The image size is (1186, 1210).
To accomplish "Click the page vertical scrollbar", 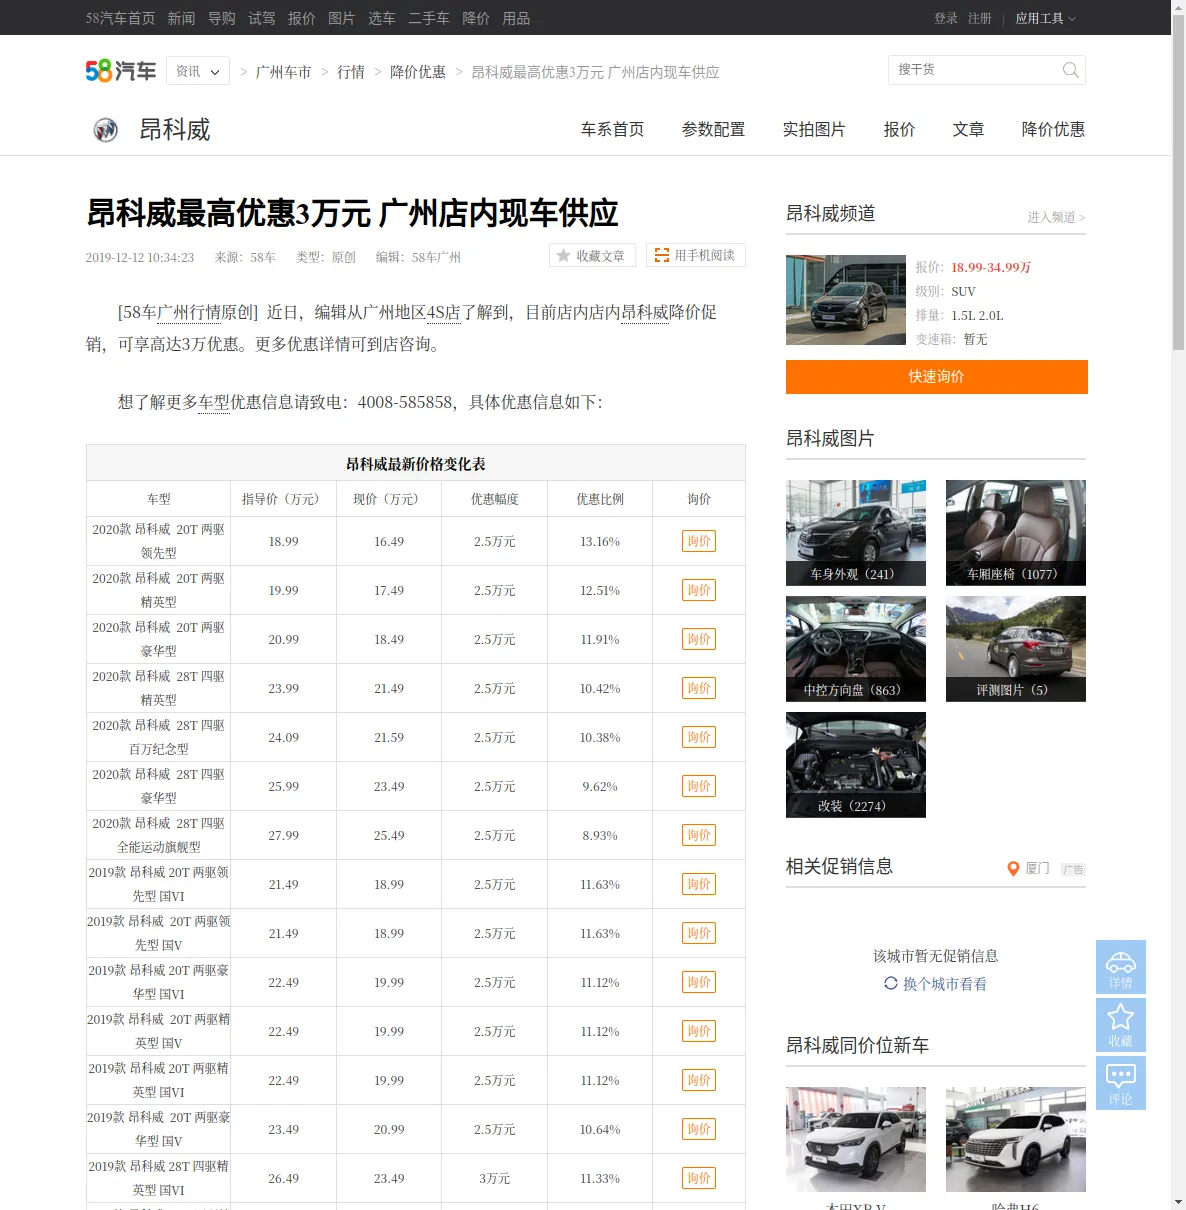I will click(1178, 180).
